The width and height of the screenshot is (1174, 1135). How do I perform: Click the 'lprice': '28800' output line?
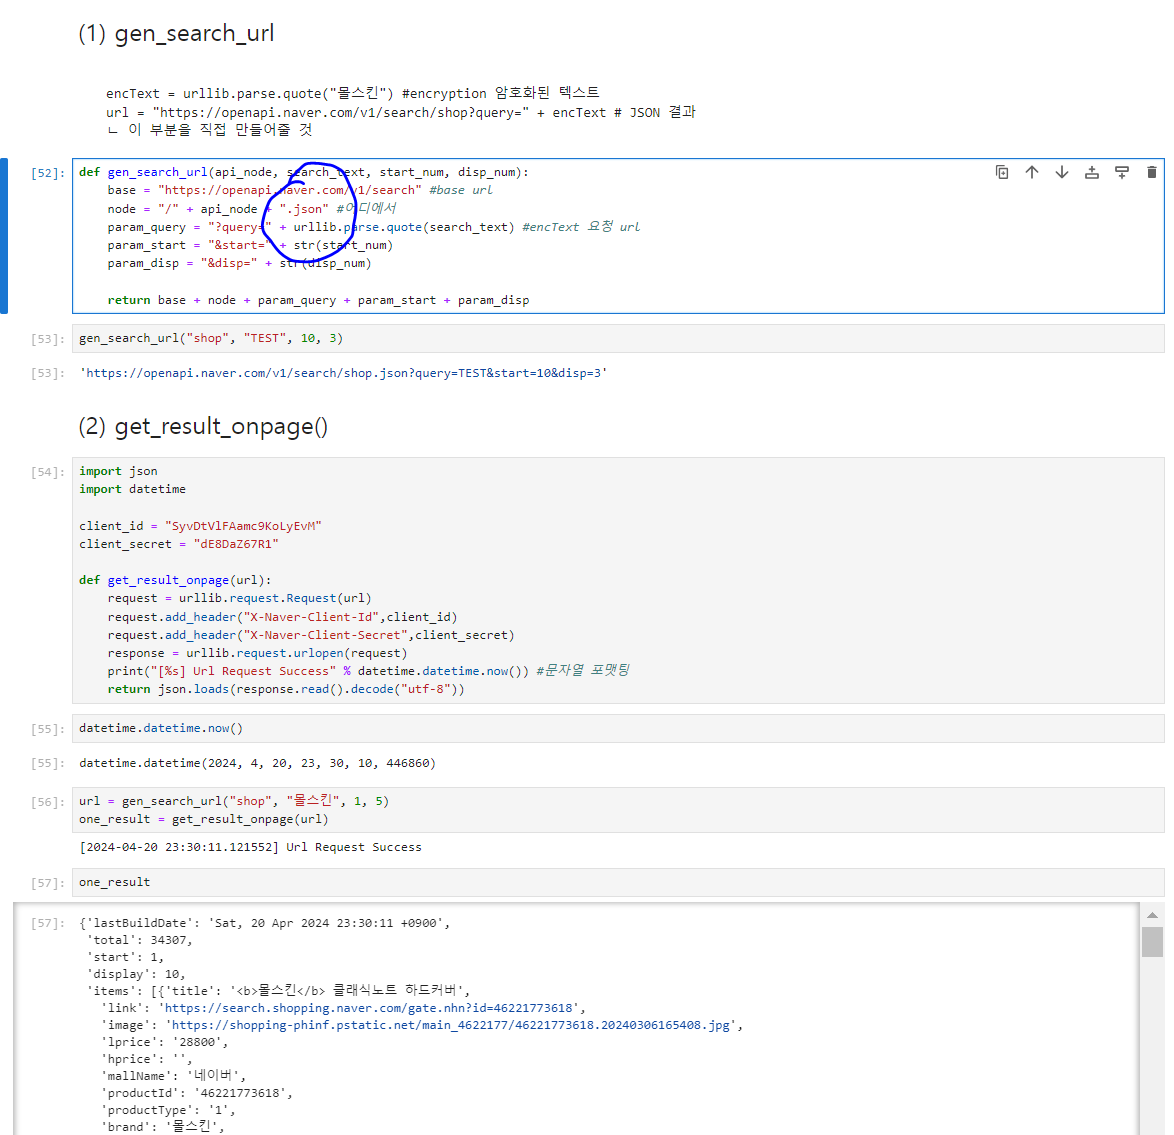point(164,1042)
